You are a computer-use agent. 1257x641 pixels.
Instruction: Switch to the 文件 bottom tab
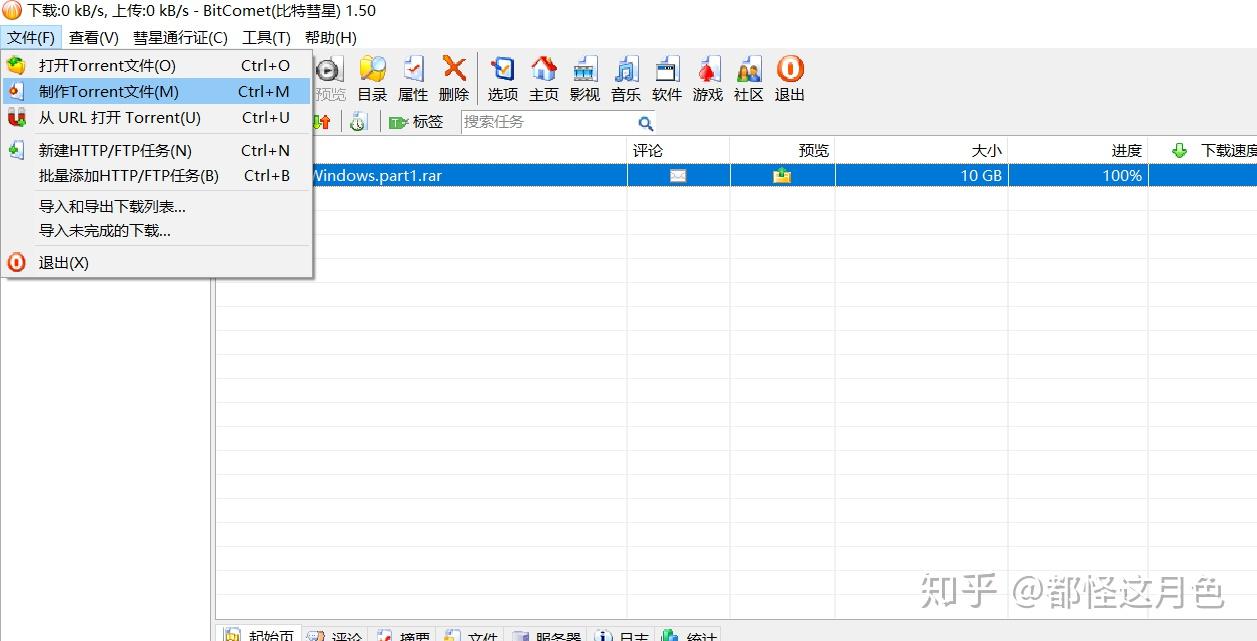[470, 636]
